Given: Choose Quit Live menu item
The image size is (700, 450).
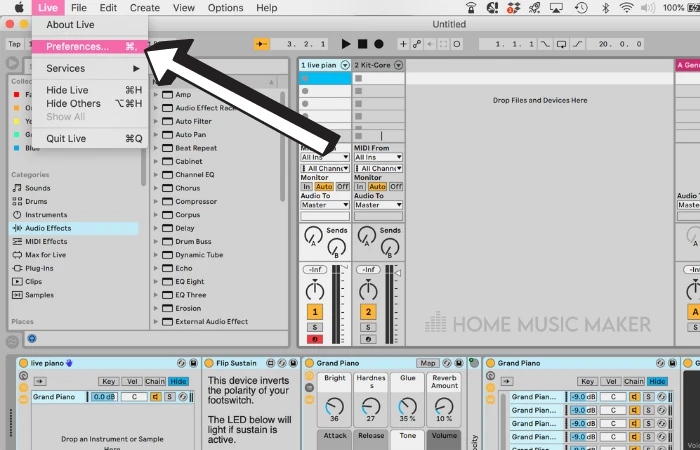Looking at the screenshot, I should click(x=90, y=138).
